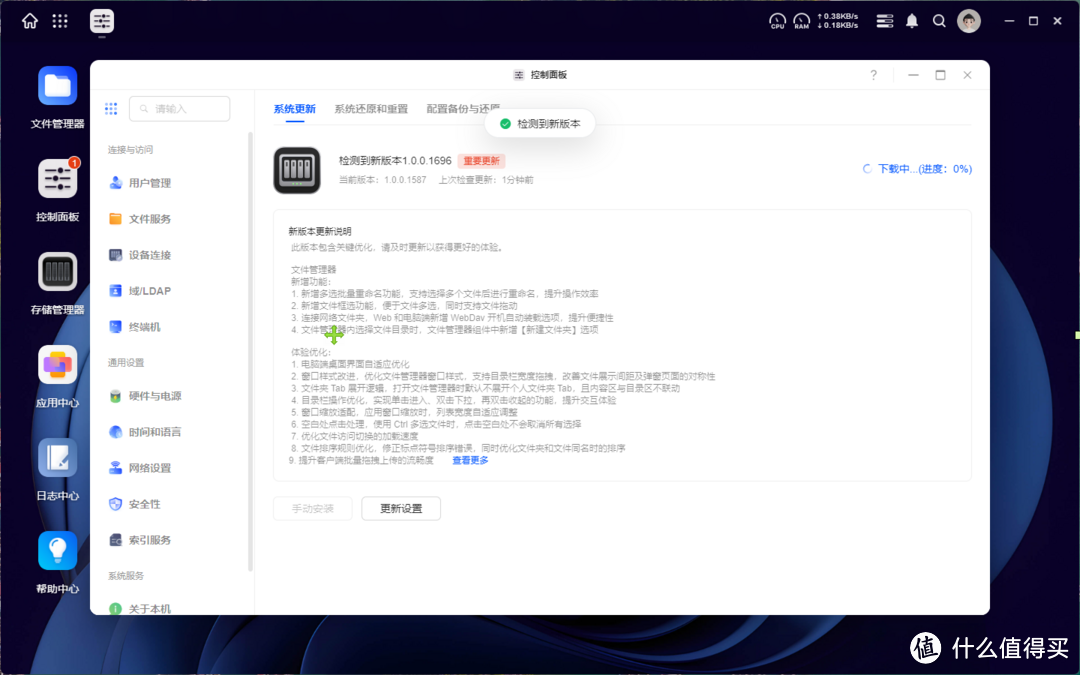The width and height of the screenshot is (1080, 675).
Task: Open the notification bell in the top bar
Action: click(911, 20)
